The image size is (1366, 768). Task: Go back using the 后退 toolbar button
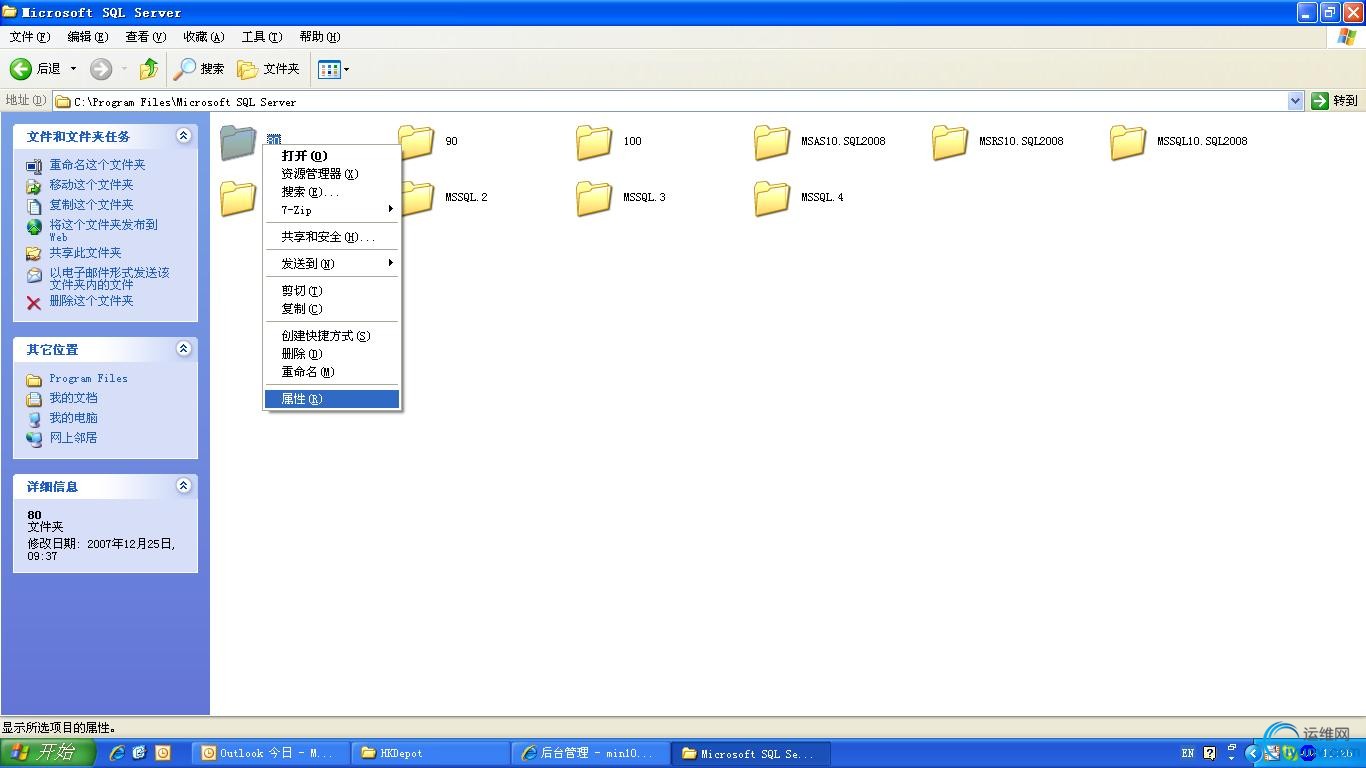[35, 69]
